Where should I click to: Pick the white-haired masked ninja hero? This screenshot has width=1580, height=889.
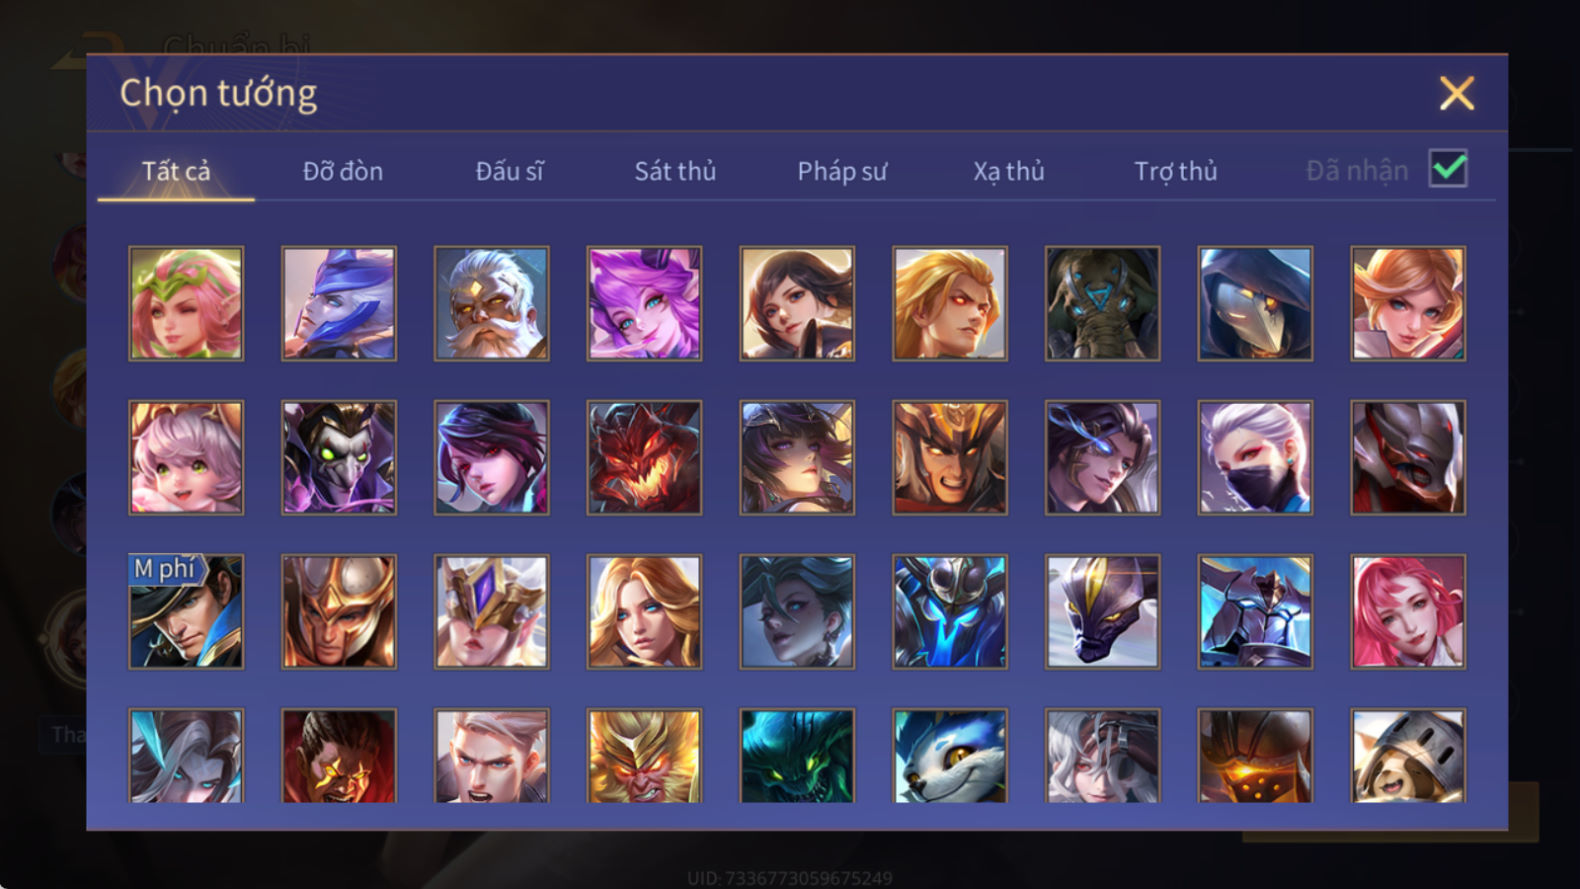click(1255, 457)
